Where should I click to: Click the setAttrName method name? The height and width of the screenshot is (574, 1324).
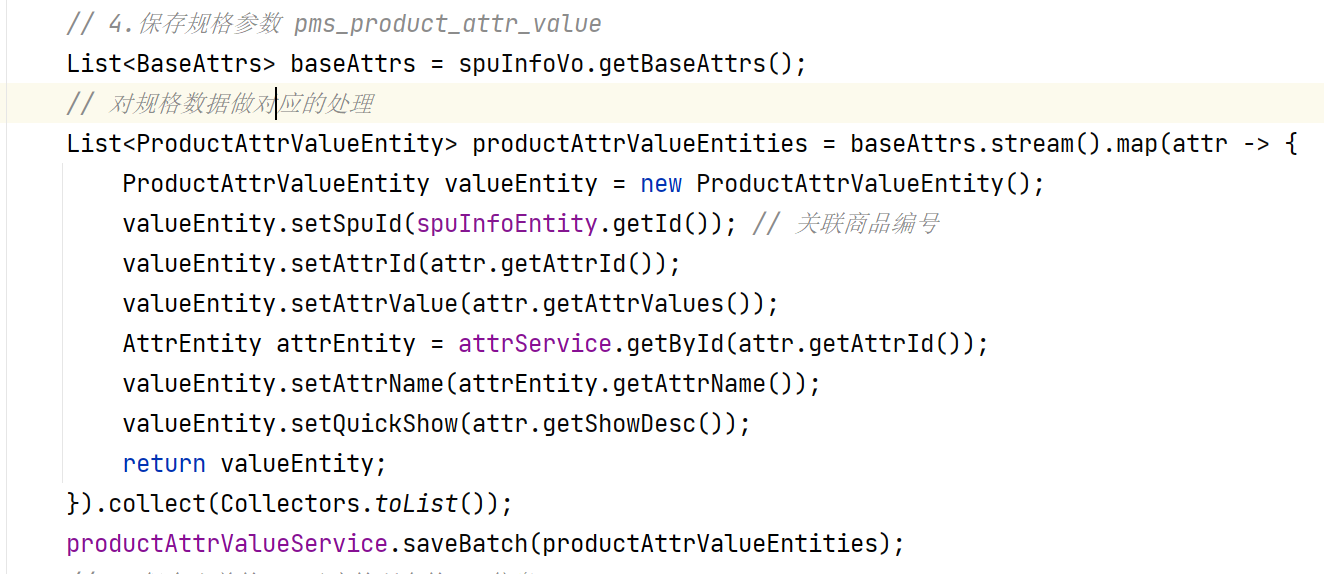coord(367,384)
